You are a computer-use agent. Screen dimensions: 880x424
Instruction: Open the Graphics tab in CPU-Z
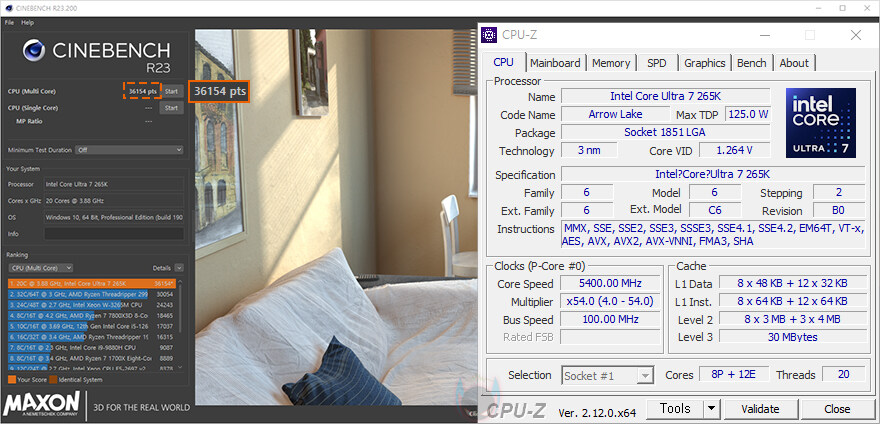click(705, 63)
